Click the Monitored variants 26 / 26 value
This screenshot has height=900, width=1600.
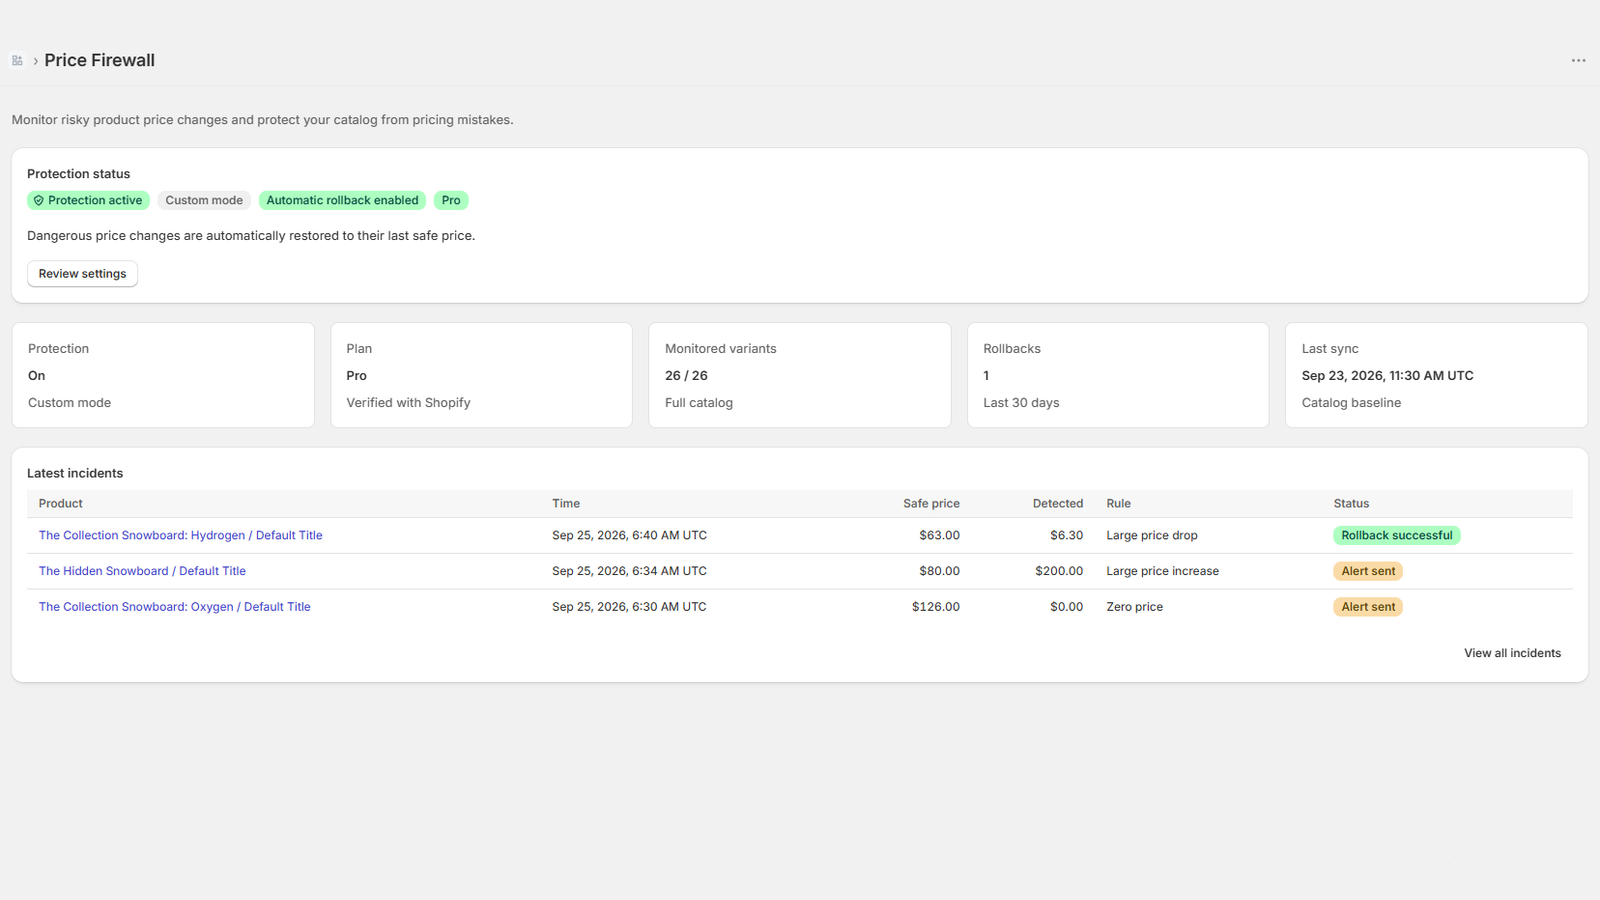pos(686,376)
